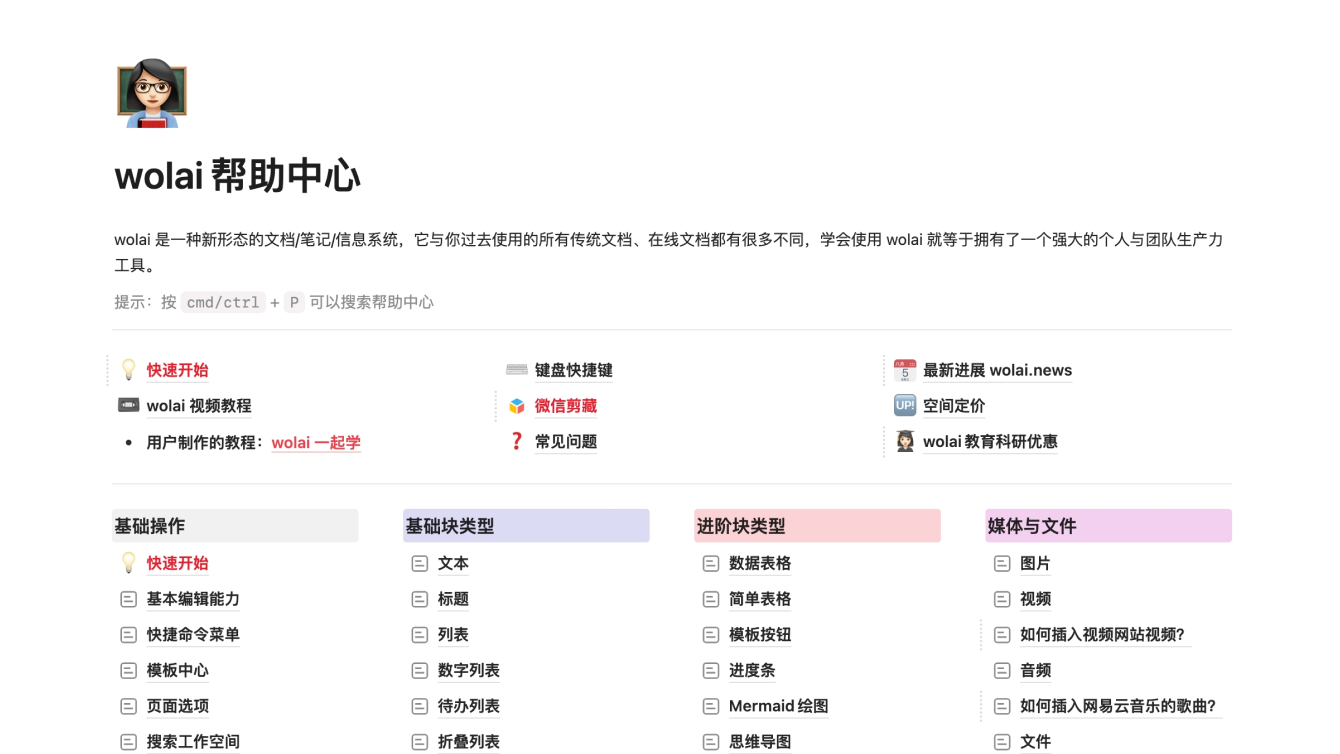Click the page icon beside Mermaid 绘图
Image resolution: width=1340 pixels, height=754 pixels.
tap(710, 705)
